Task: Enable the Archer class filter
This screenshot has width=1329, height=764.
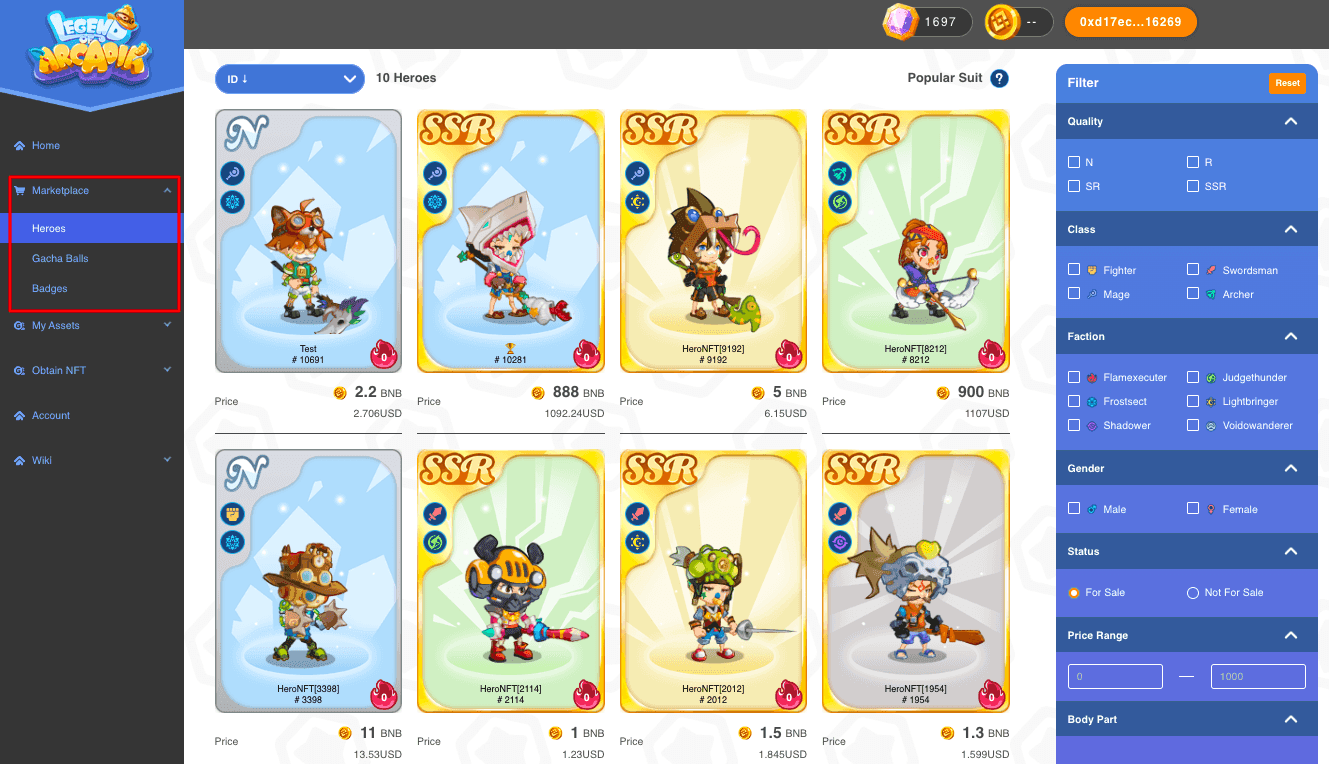Action: 1193,294
